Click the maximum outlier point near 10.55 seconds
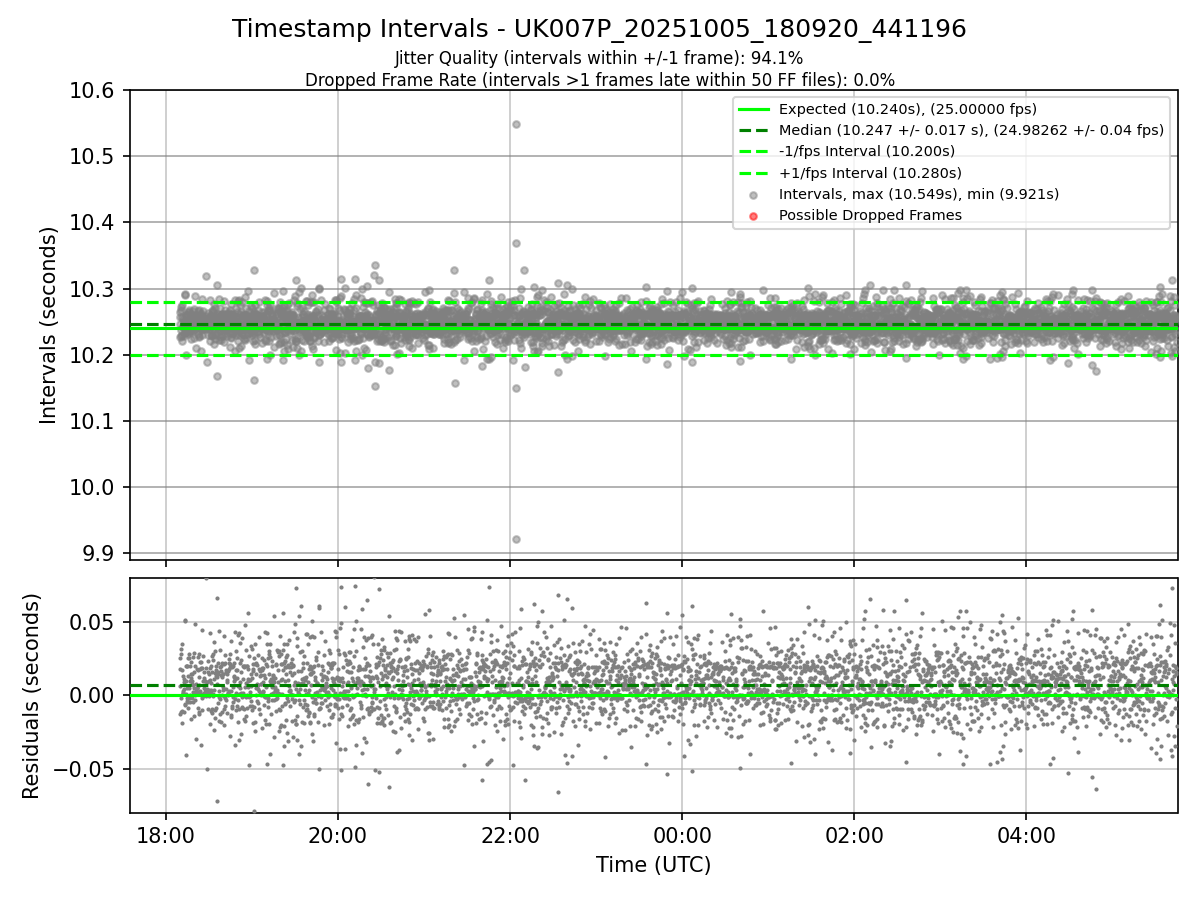 [x=516, y=124]
